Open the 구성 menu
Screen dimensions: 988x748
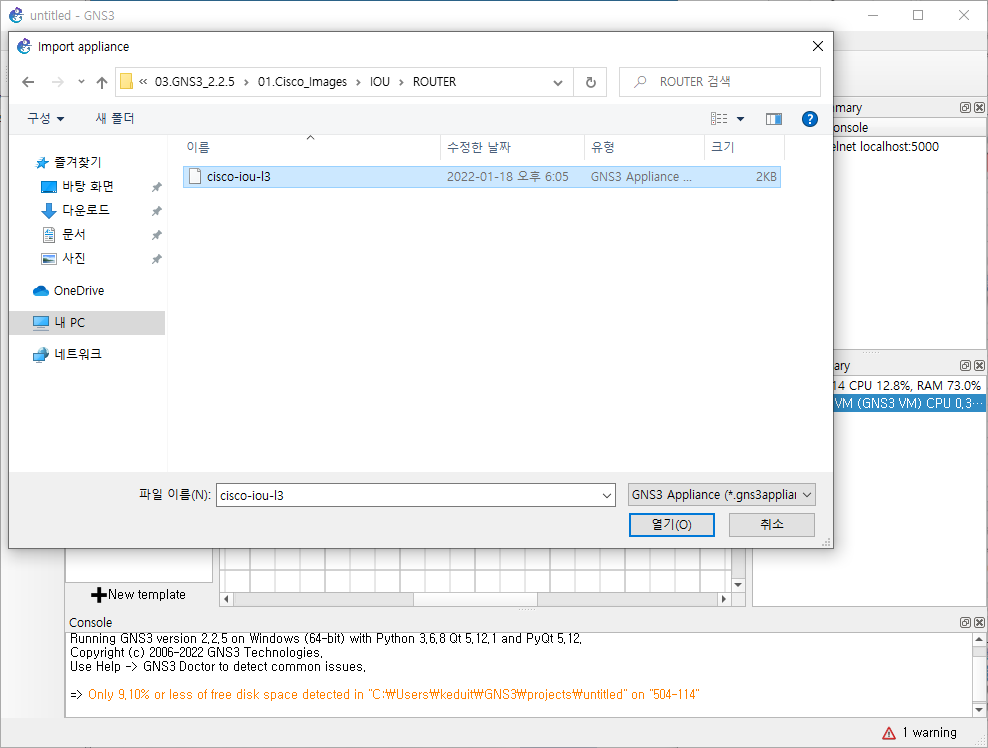45,118
